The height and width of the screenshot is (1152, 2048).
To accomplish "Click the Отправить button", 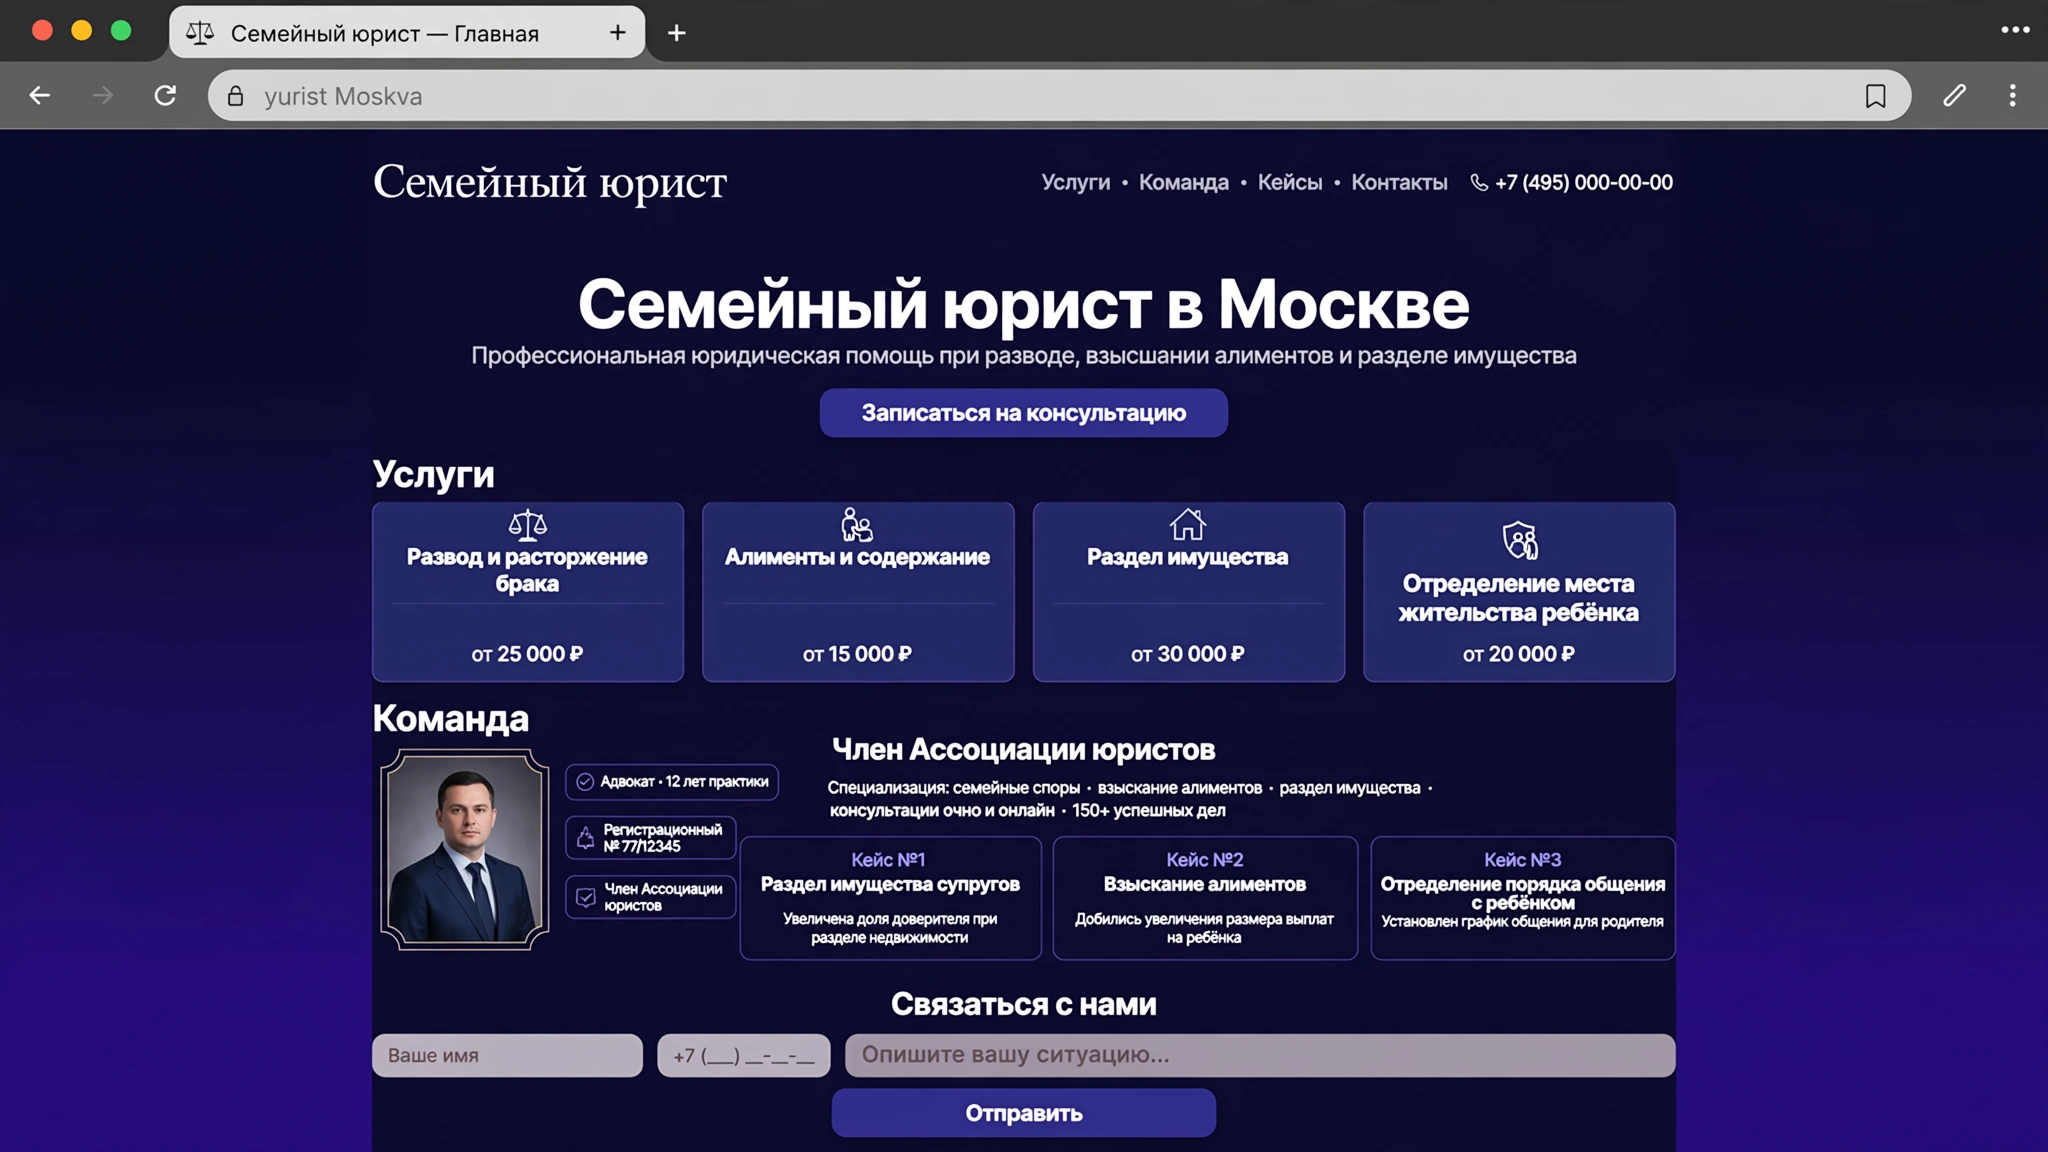I will point(1023,1113).
